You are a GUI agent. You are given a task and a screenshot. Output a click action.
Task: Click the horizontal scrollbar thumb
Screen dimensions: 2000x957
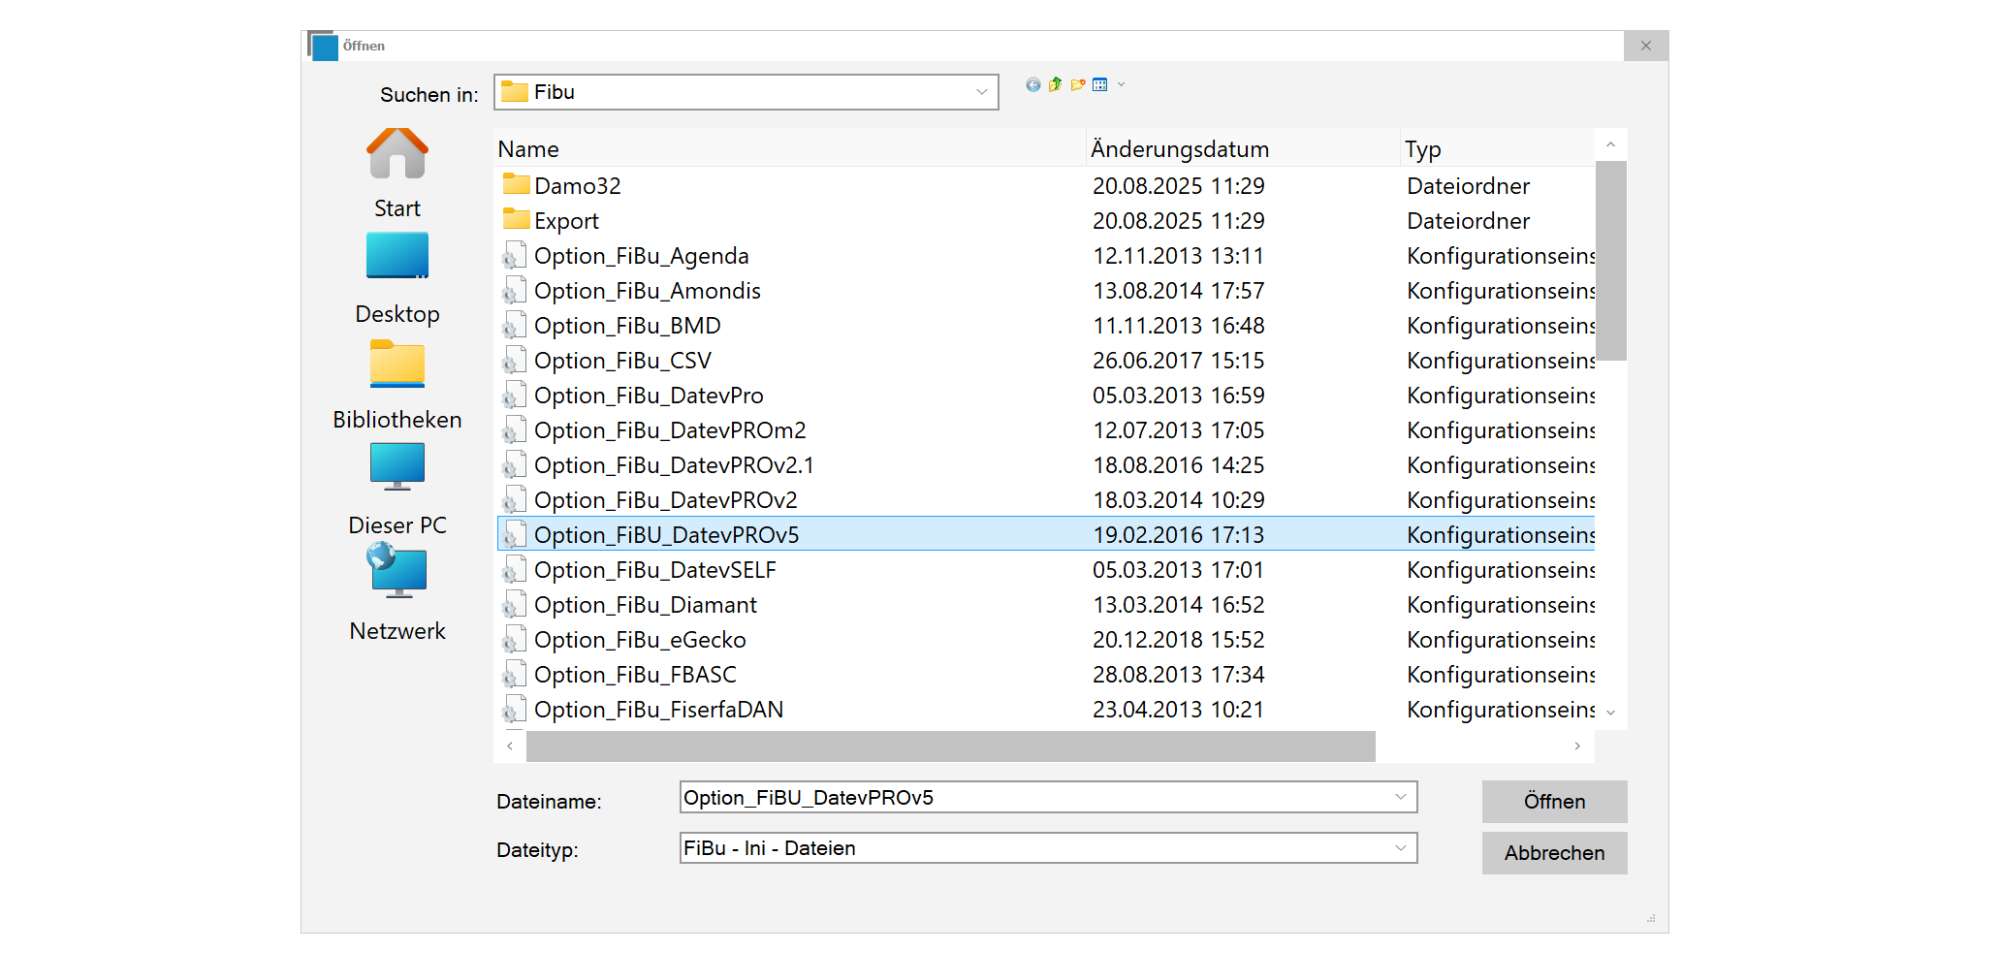point(950,746)
